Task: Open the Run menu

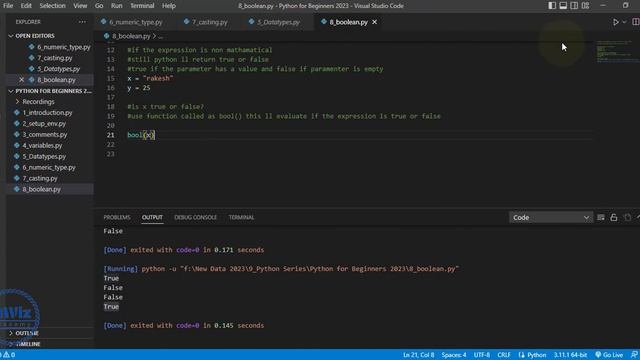Action: 117,6
